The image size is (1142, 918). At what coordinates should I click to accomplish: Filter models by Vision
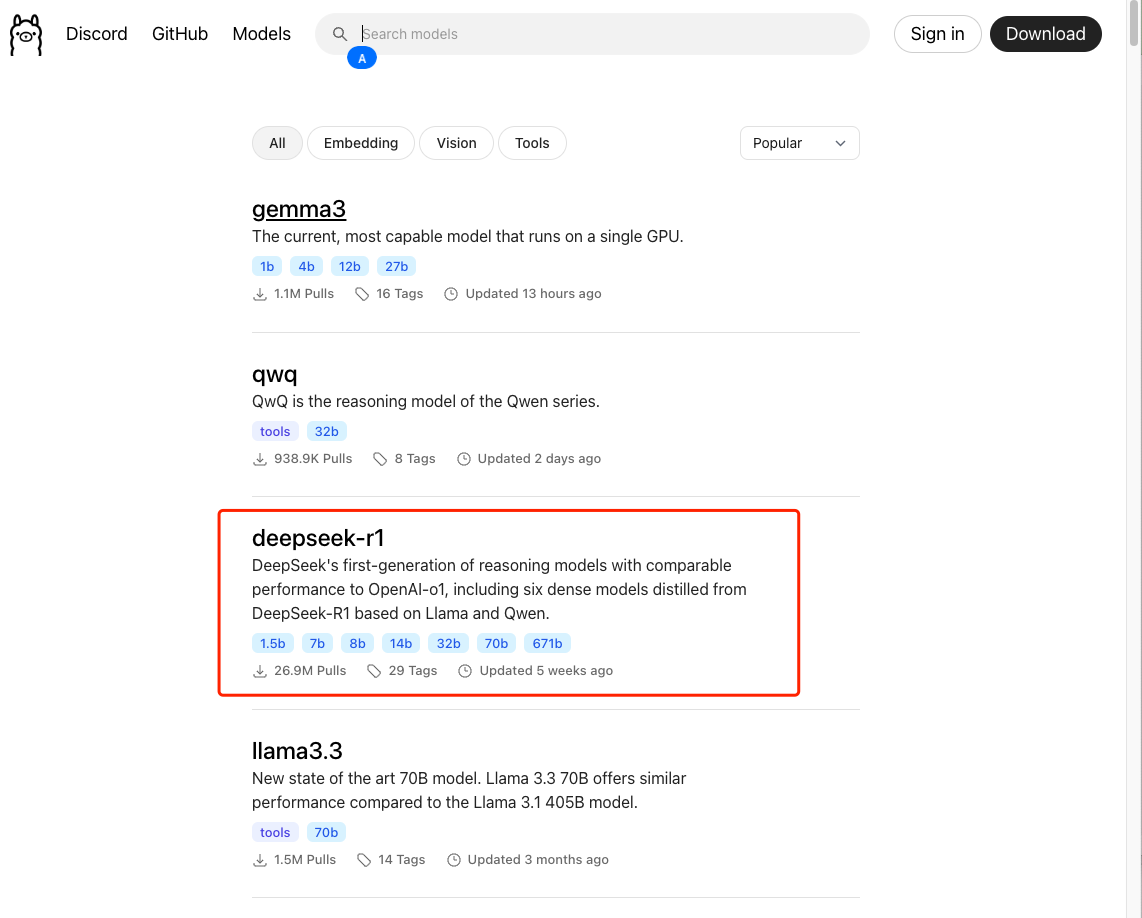tap(457, 144)
